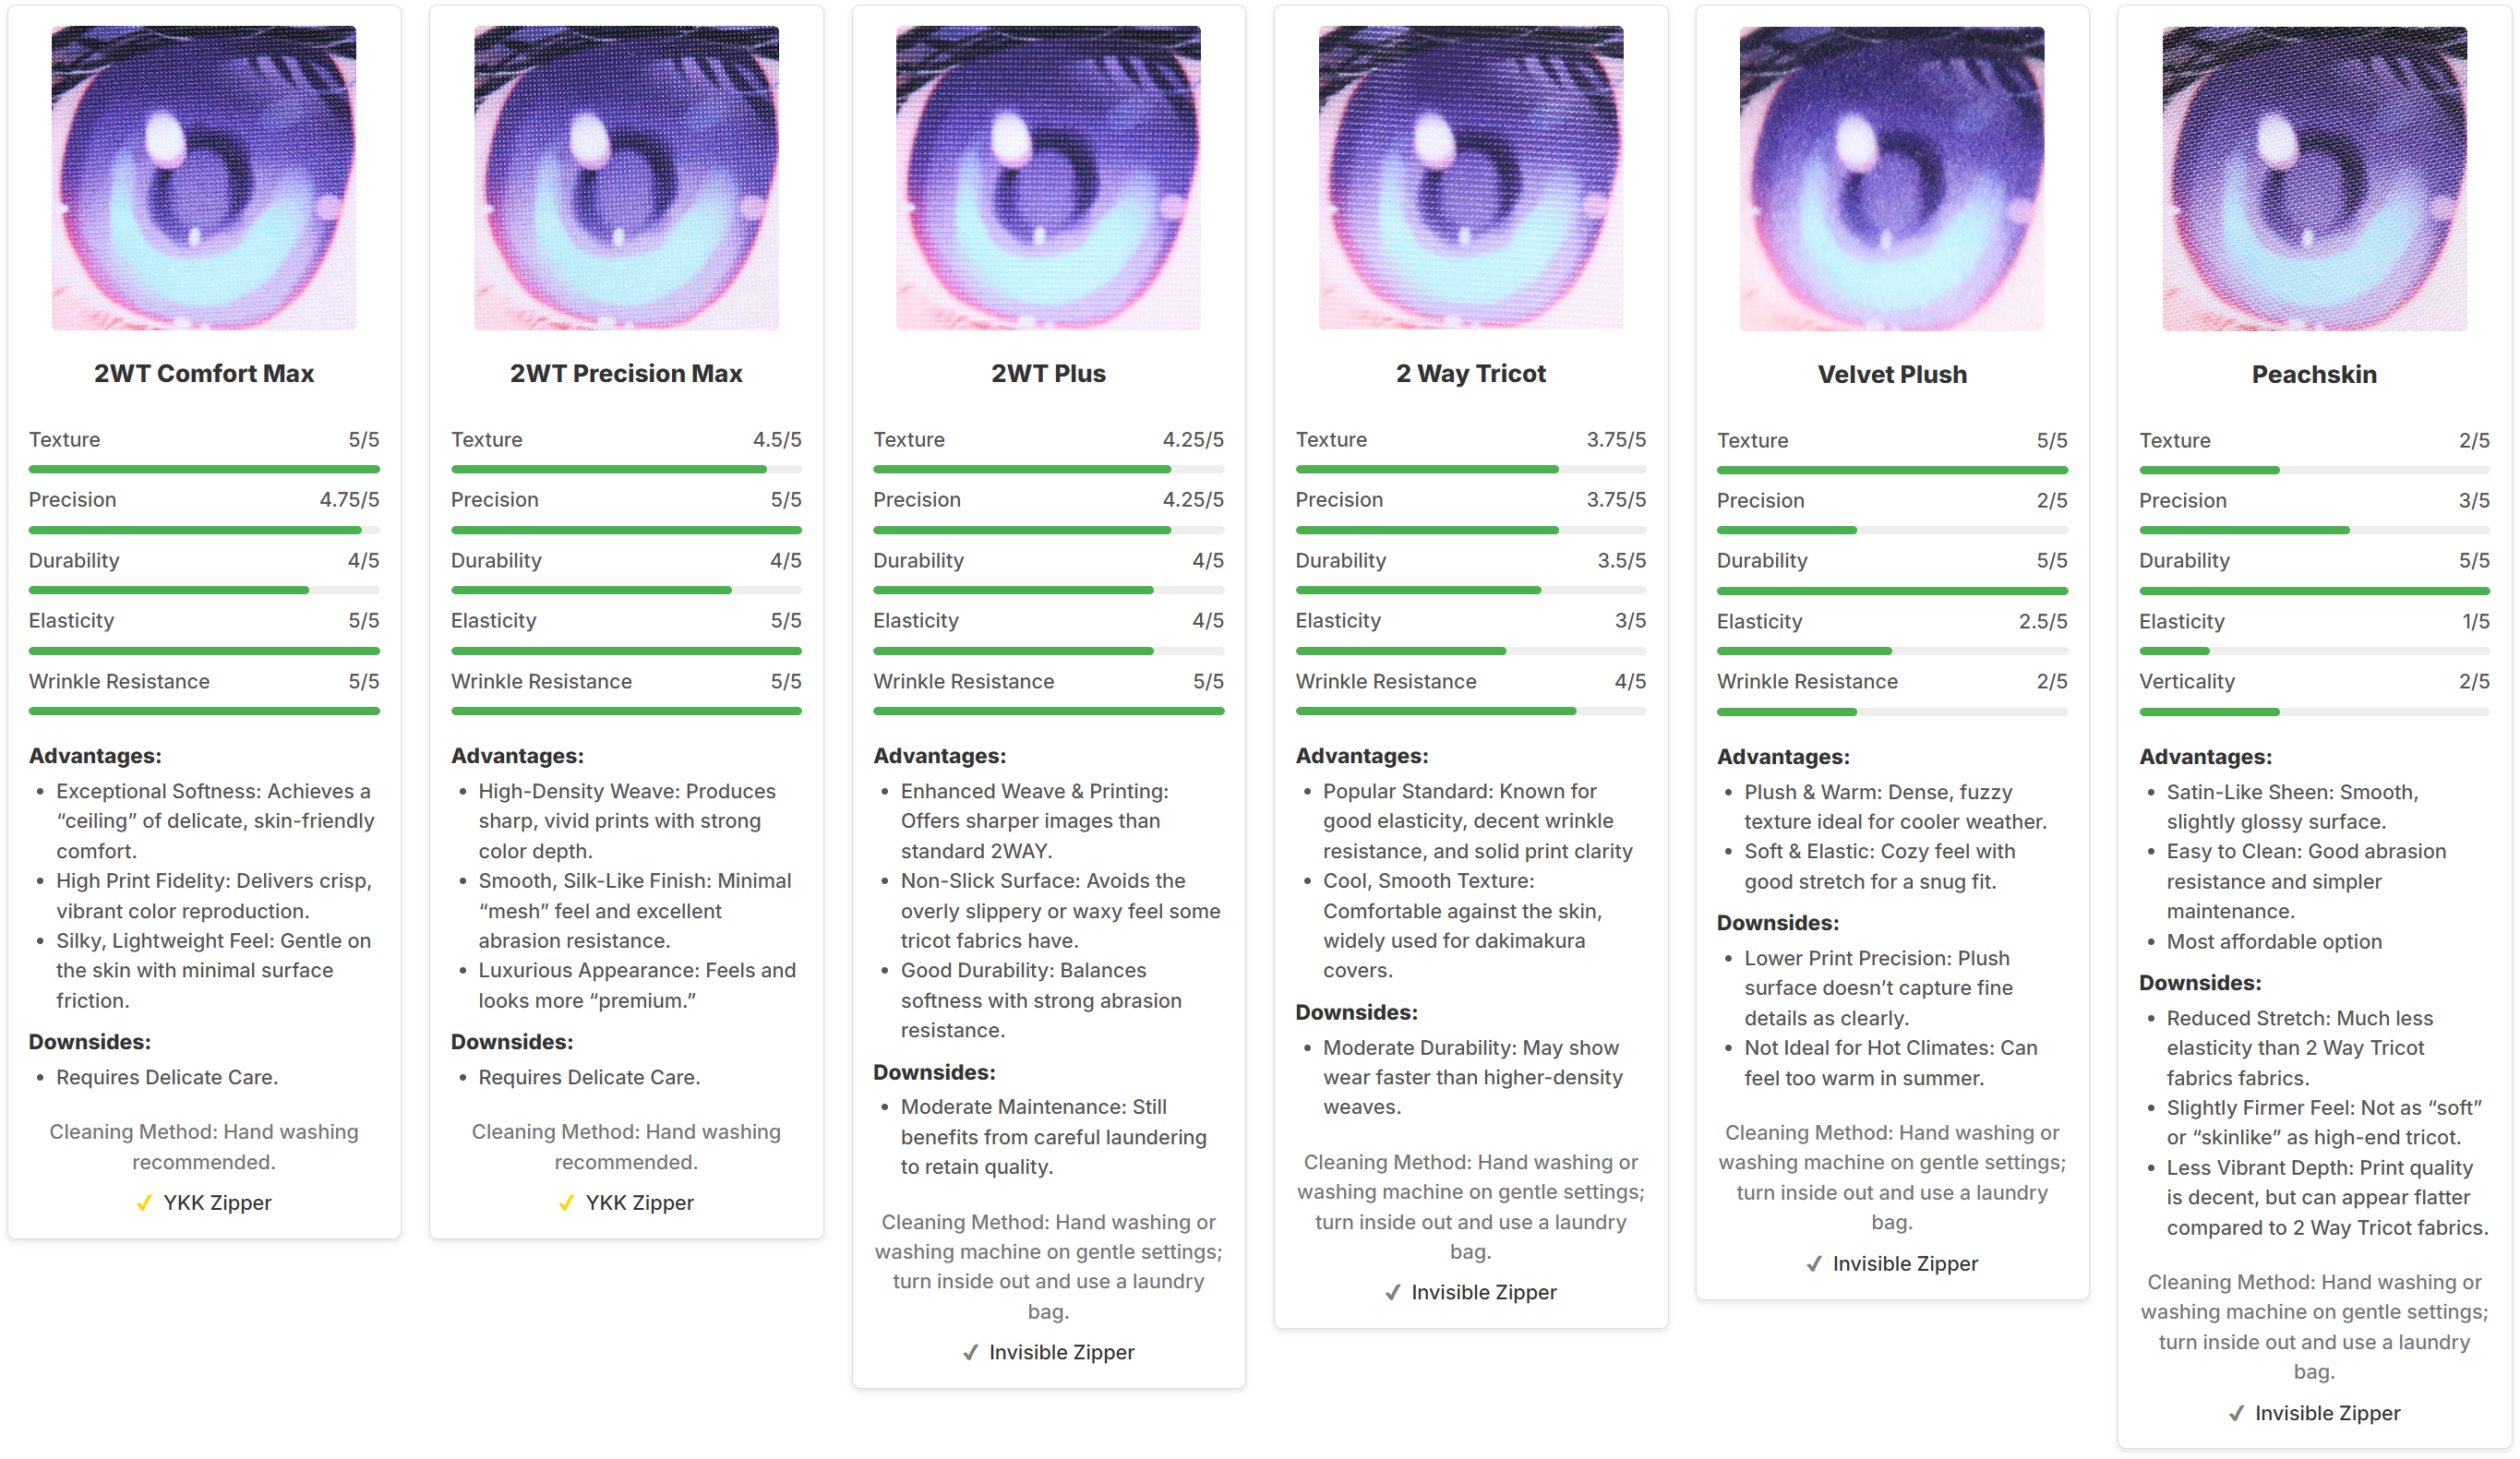Viewport: 2520px width, 1459px height.
Task: Click the yellow checkmark beside YKK Zipper under 2WT Comfort Max
Action: point(144,1203)
